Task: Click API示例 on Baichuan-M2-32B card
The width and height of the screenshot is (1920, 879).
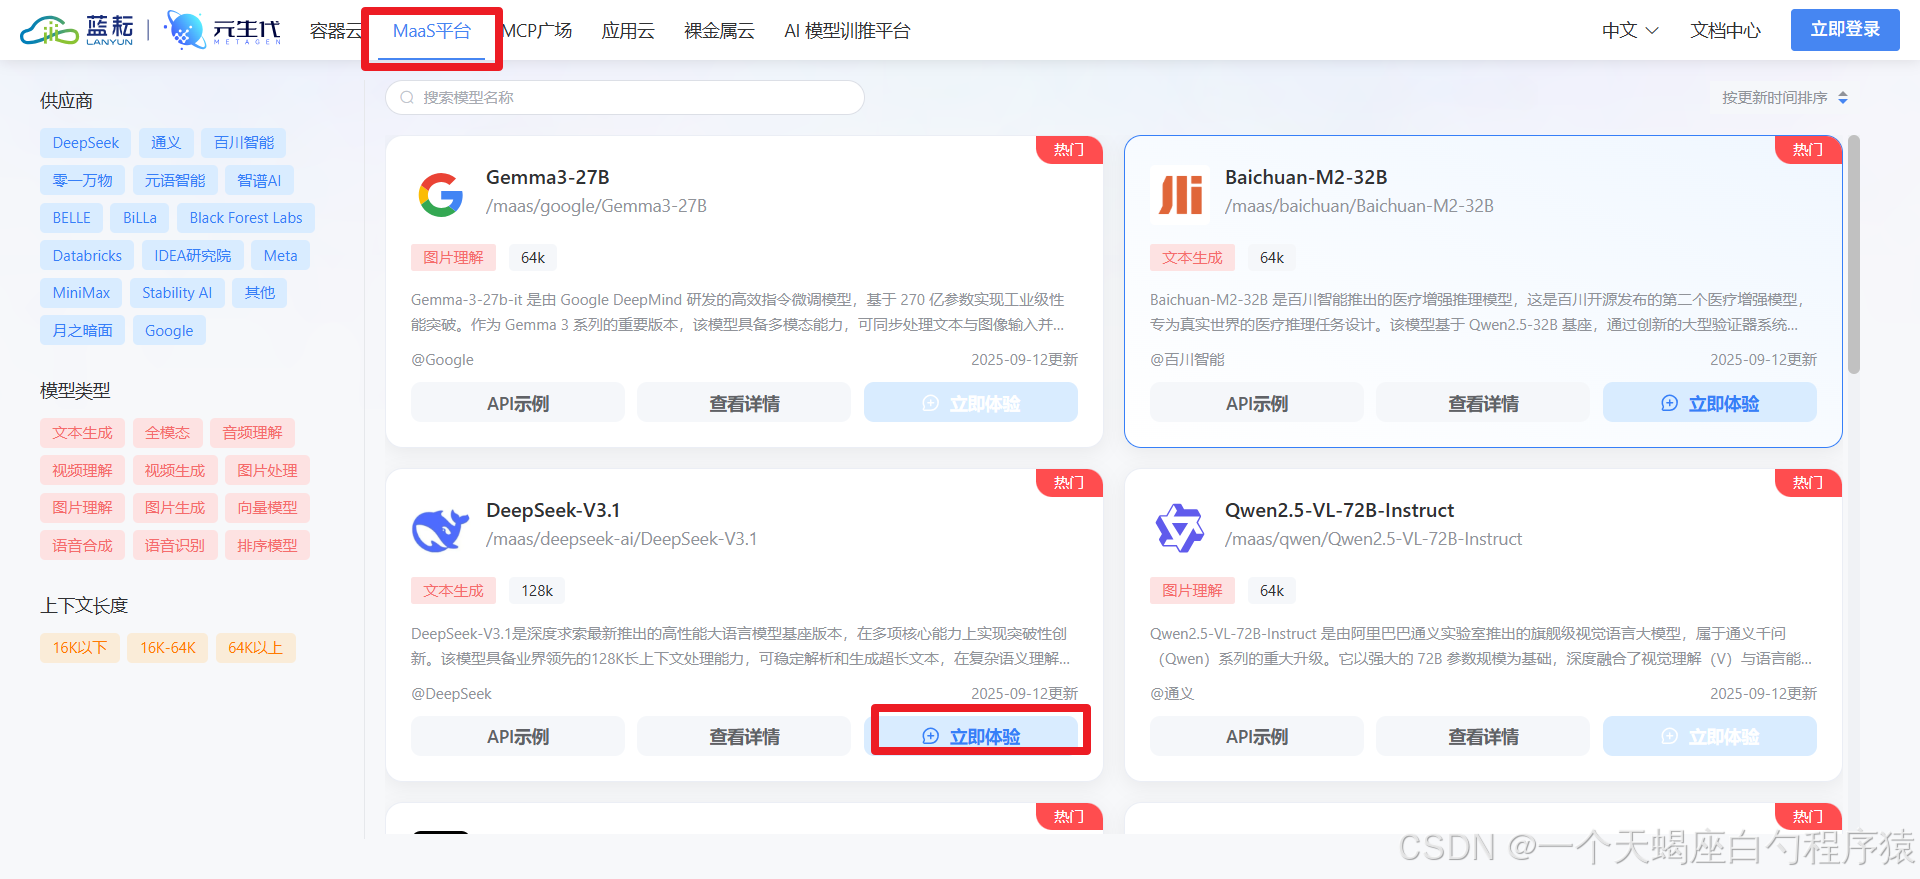Action: [1257, 403]
